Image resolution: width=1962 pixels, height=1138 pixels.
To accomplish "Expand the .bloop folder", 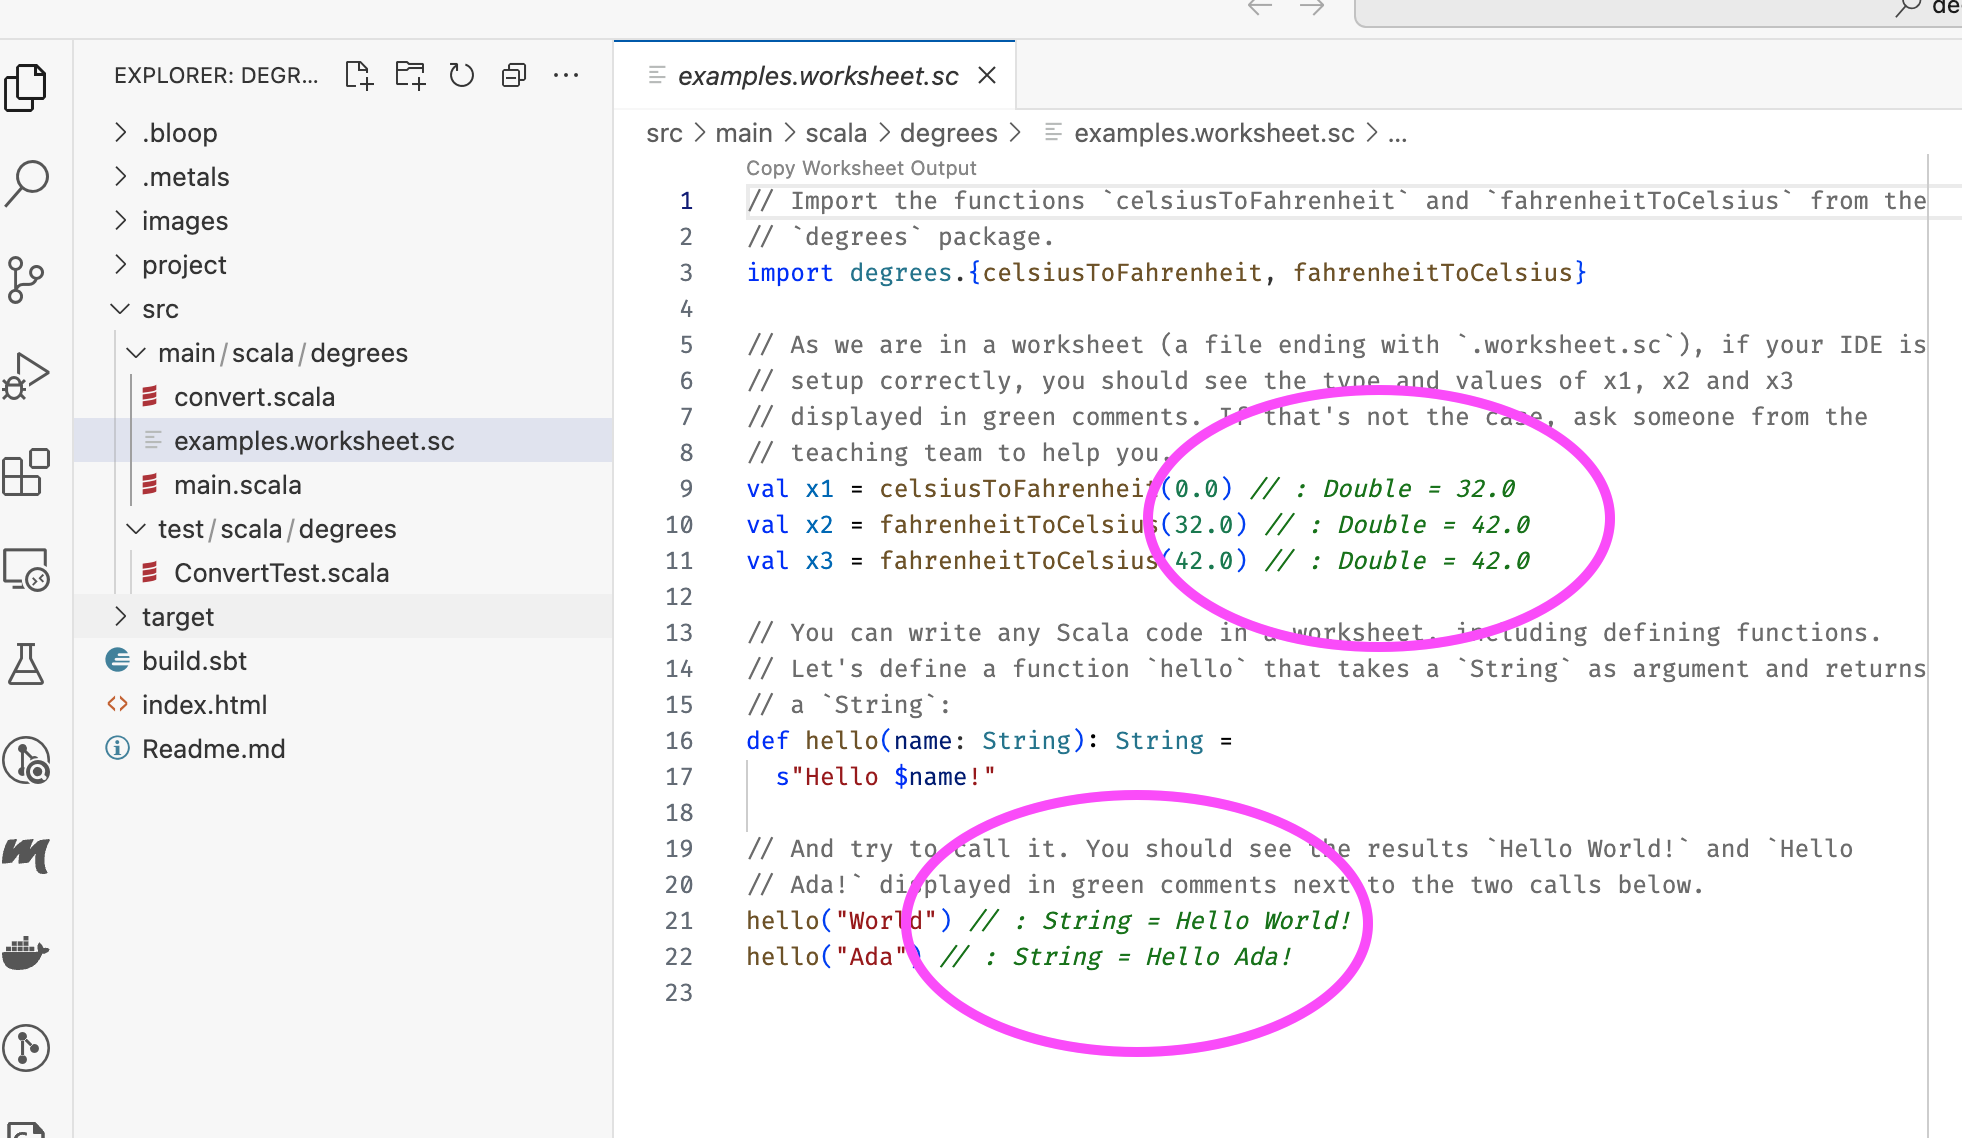I will [x=180, y=133].
